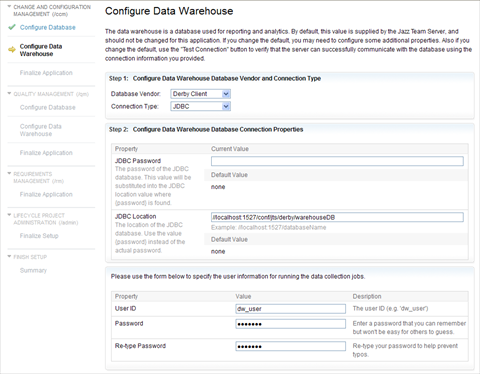Open the completed Configure Database step under /ccm
This screenshot has height=374, width=480.
point(48,27)
